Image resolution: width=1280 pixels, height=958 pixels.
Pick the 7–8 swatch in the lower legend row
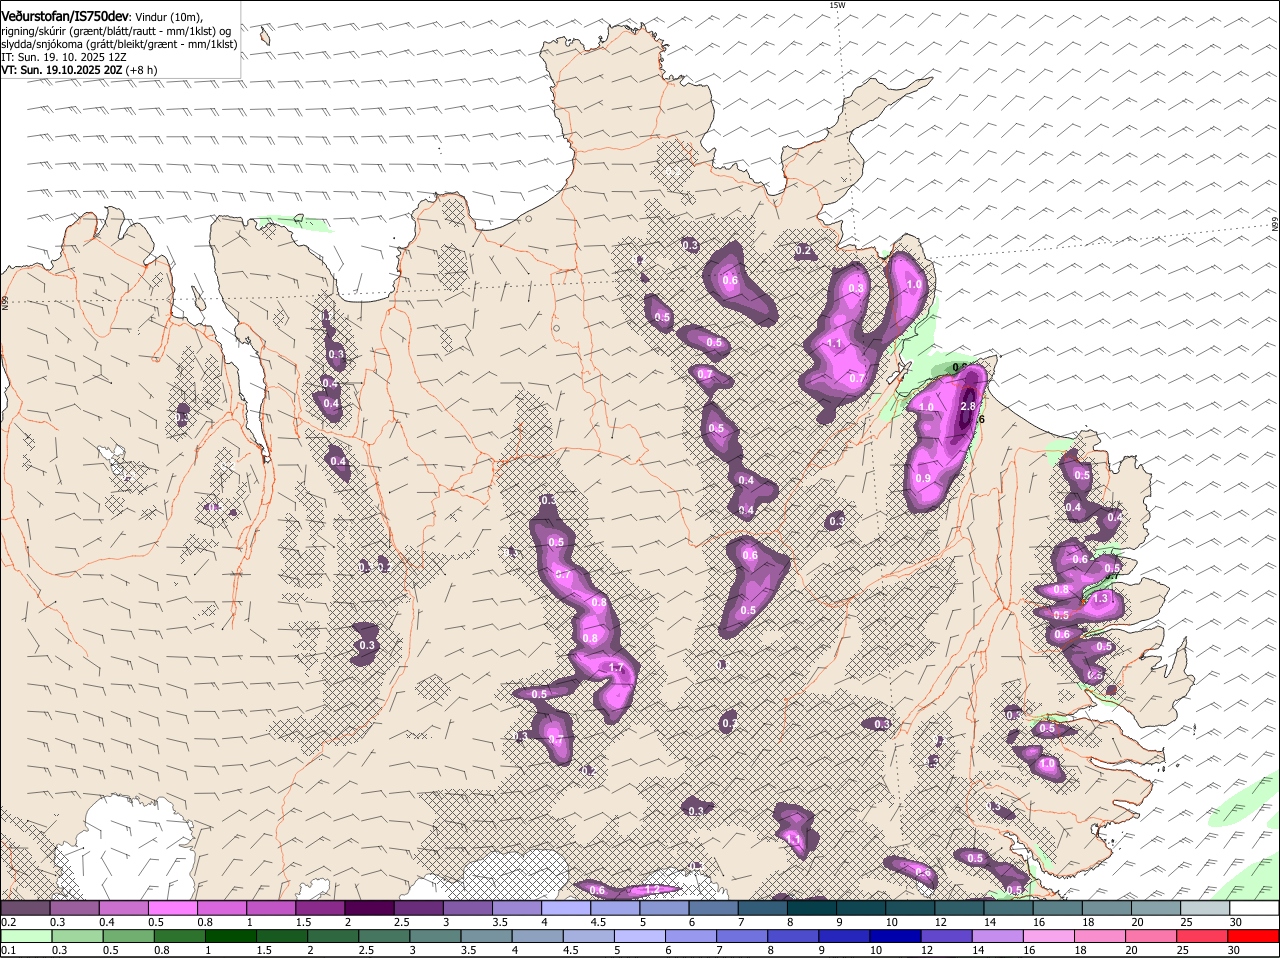click(742, 937)
